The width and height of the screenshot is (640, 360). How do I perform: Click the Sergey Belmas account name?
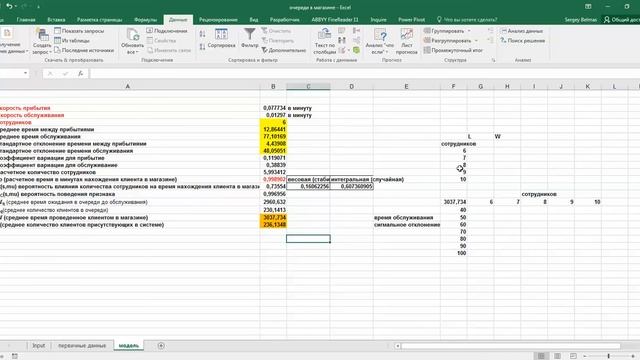(x=580, y=20)
